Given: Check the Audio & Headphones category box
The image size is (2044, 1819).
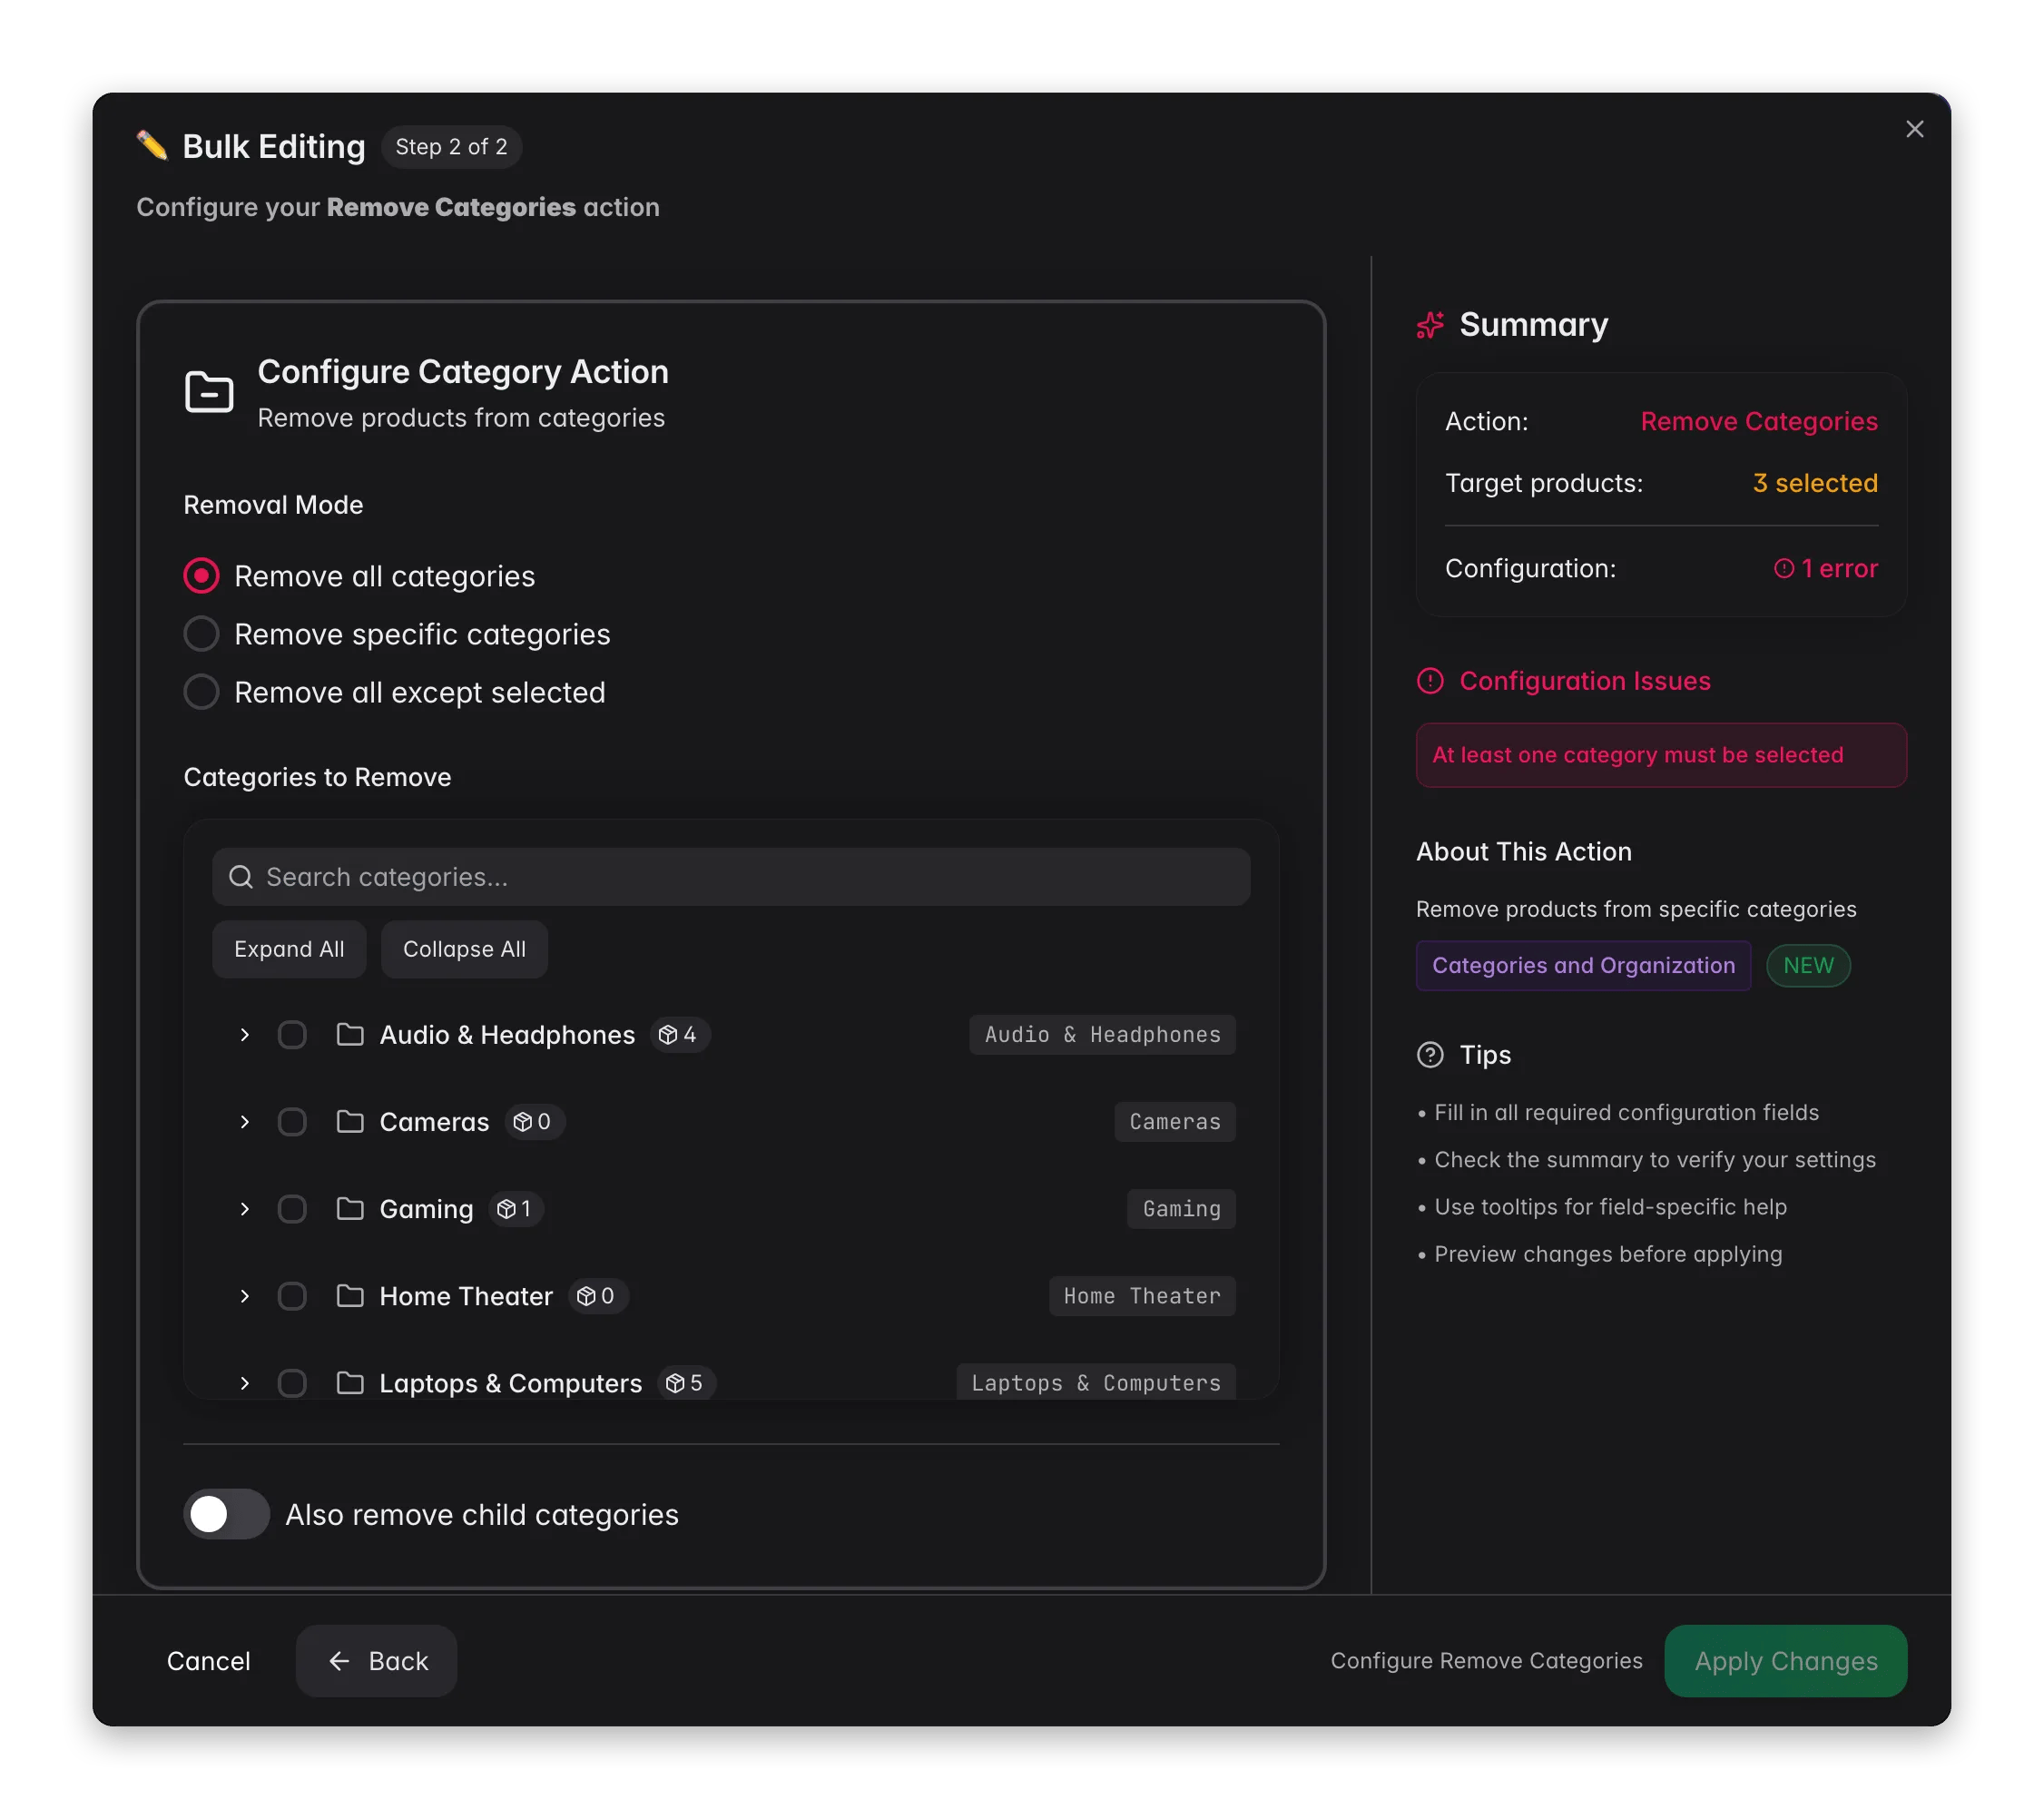Looking at the screenshot, I should [292, 1034].
